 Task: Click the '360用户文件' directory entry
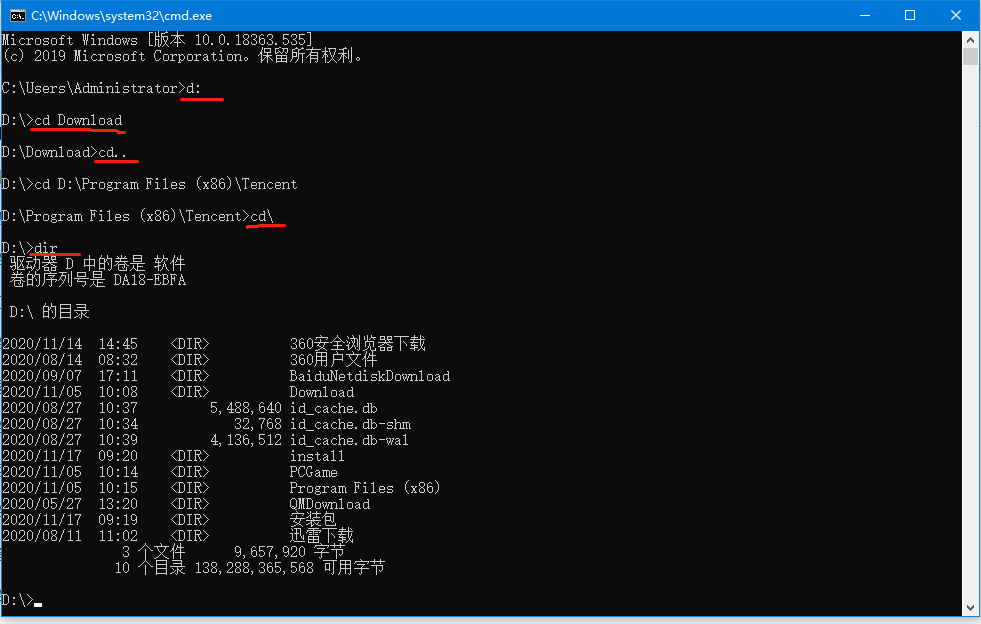point(333,360)
